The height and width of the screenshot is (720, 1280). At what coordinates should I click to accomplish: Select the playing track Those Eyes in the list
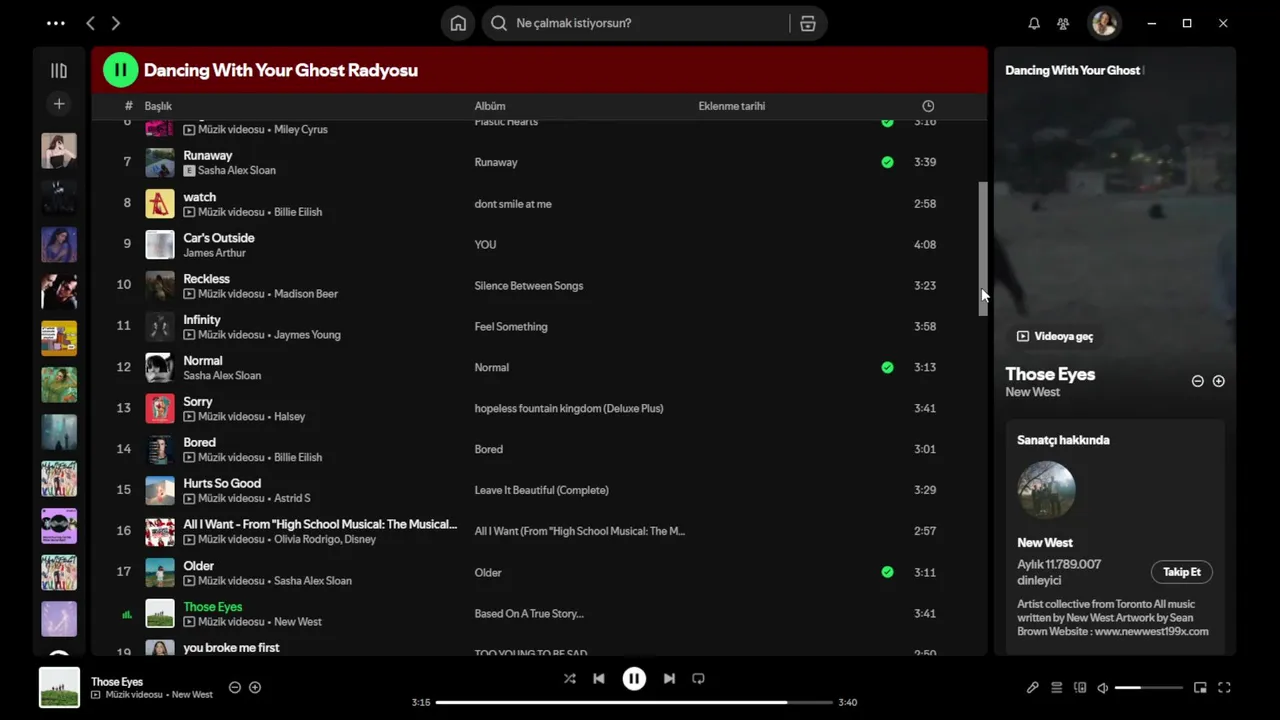(213, 607)
